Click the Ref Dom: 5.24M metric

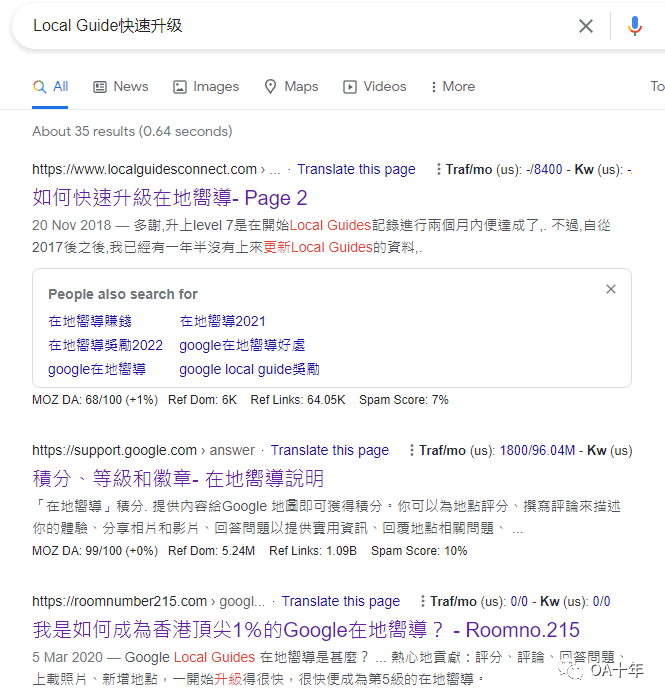pyautogui.click(x=211, y=551)
